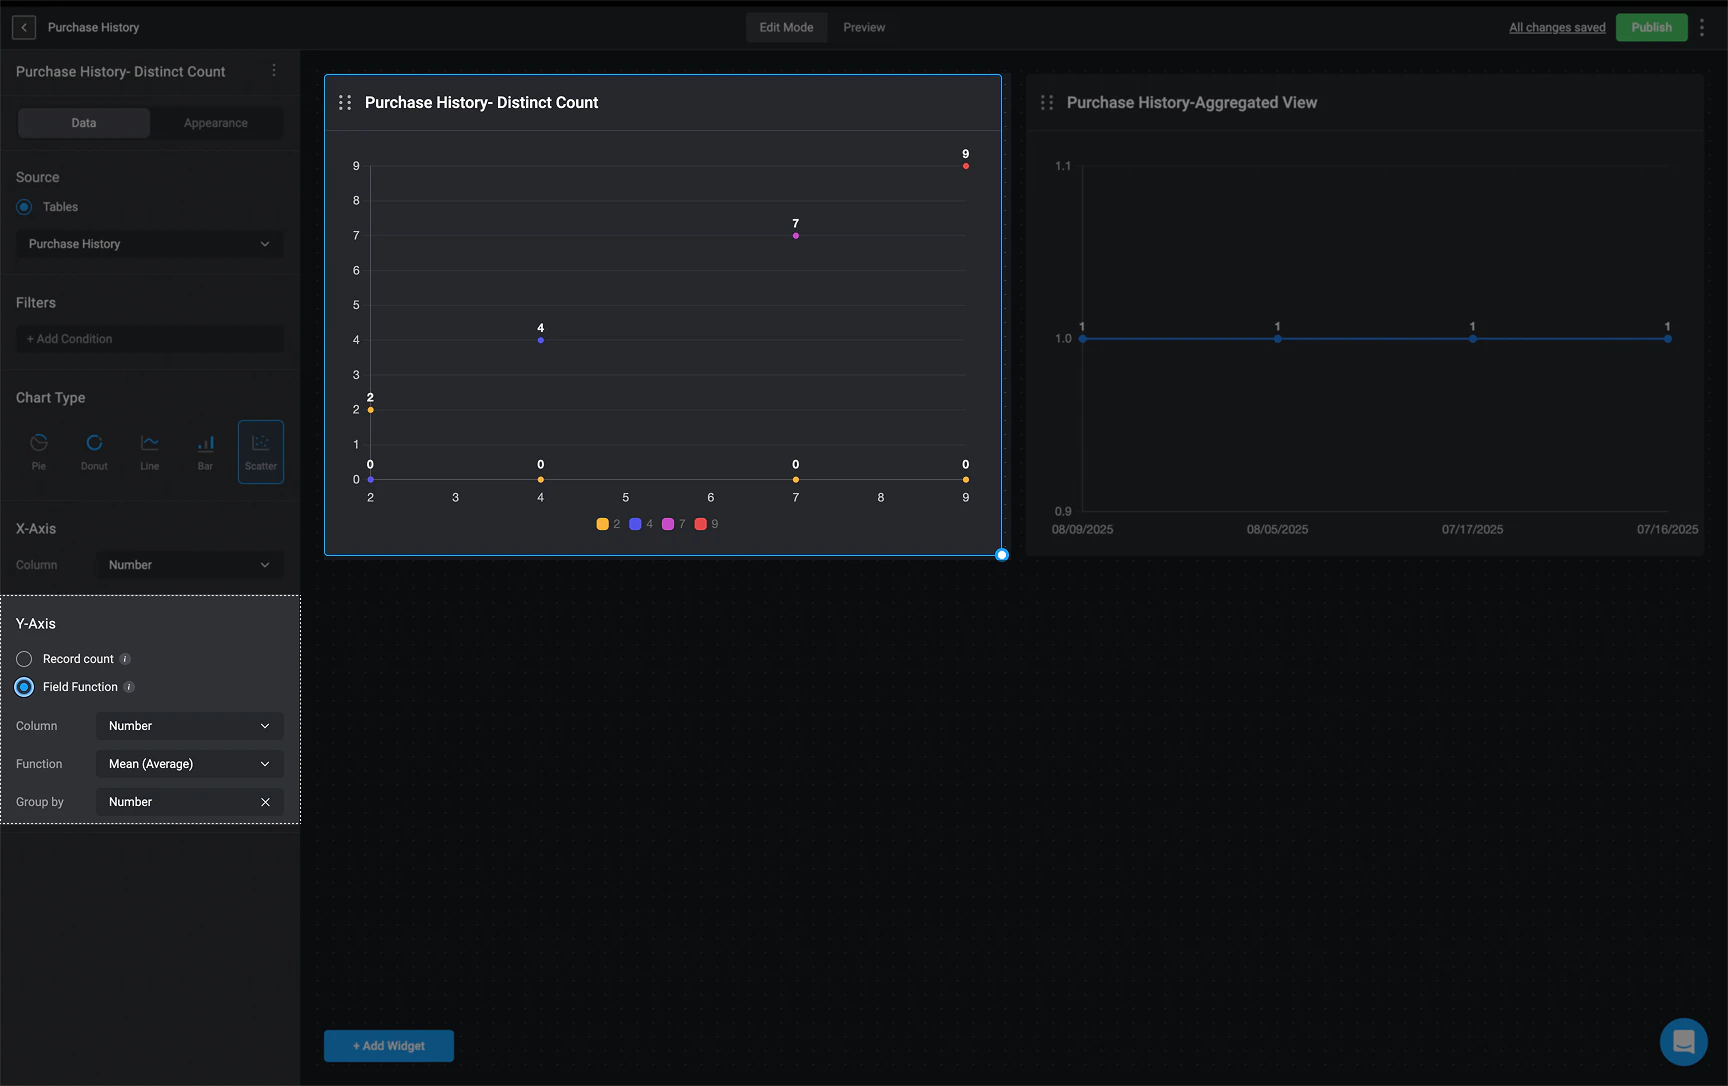Viewport: 1728px width, 1086px height.
Task: Select the Record count radio option
Action: [x=24, y=659]
